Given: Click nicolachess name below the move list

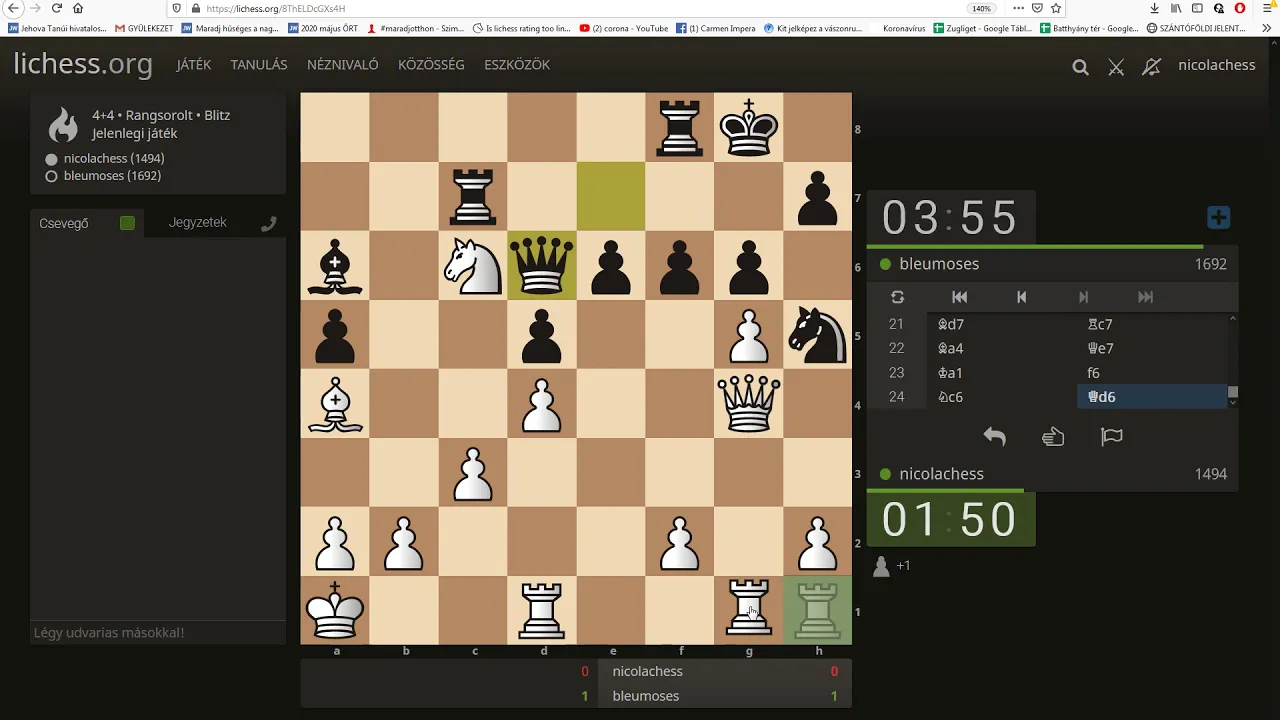Looking at the screenshot, I should tap(941, 474).
